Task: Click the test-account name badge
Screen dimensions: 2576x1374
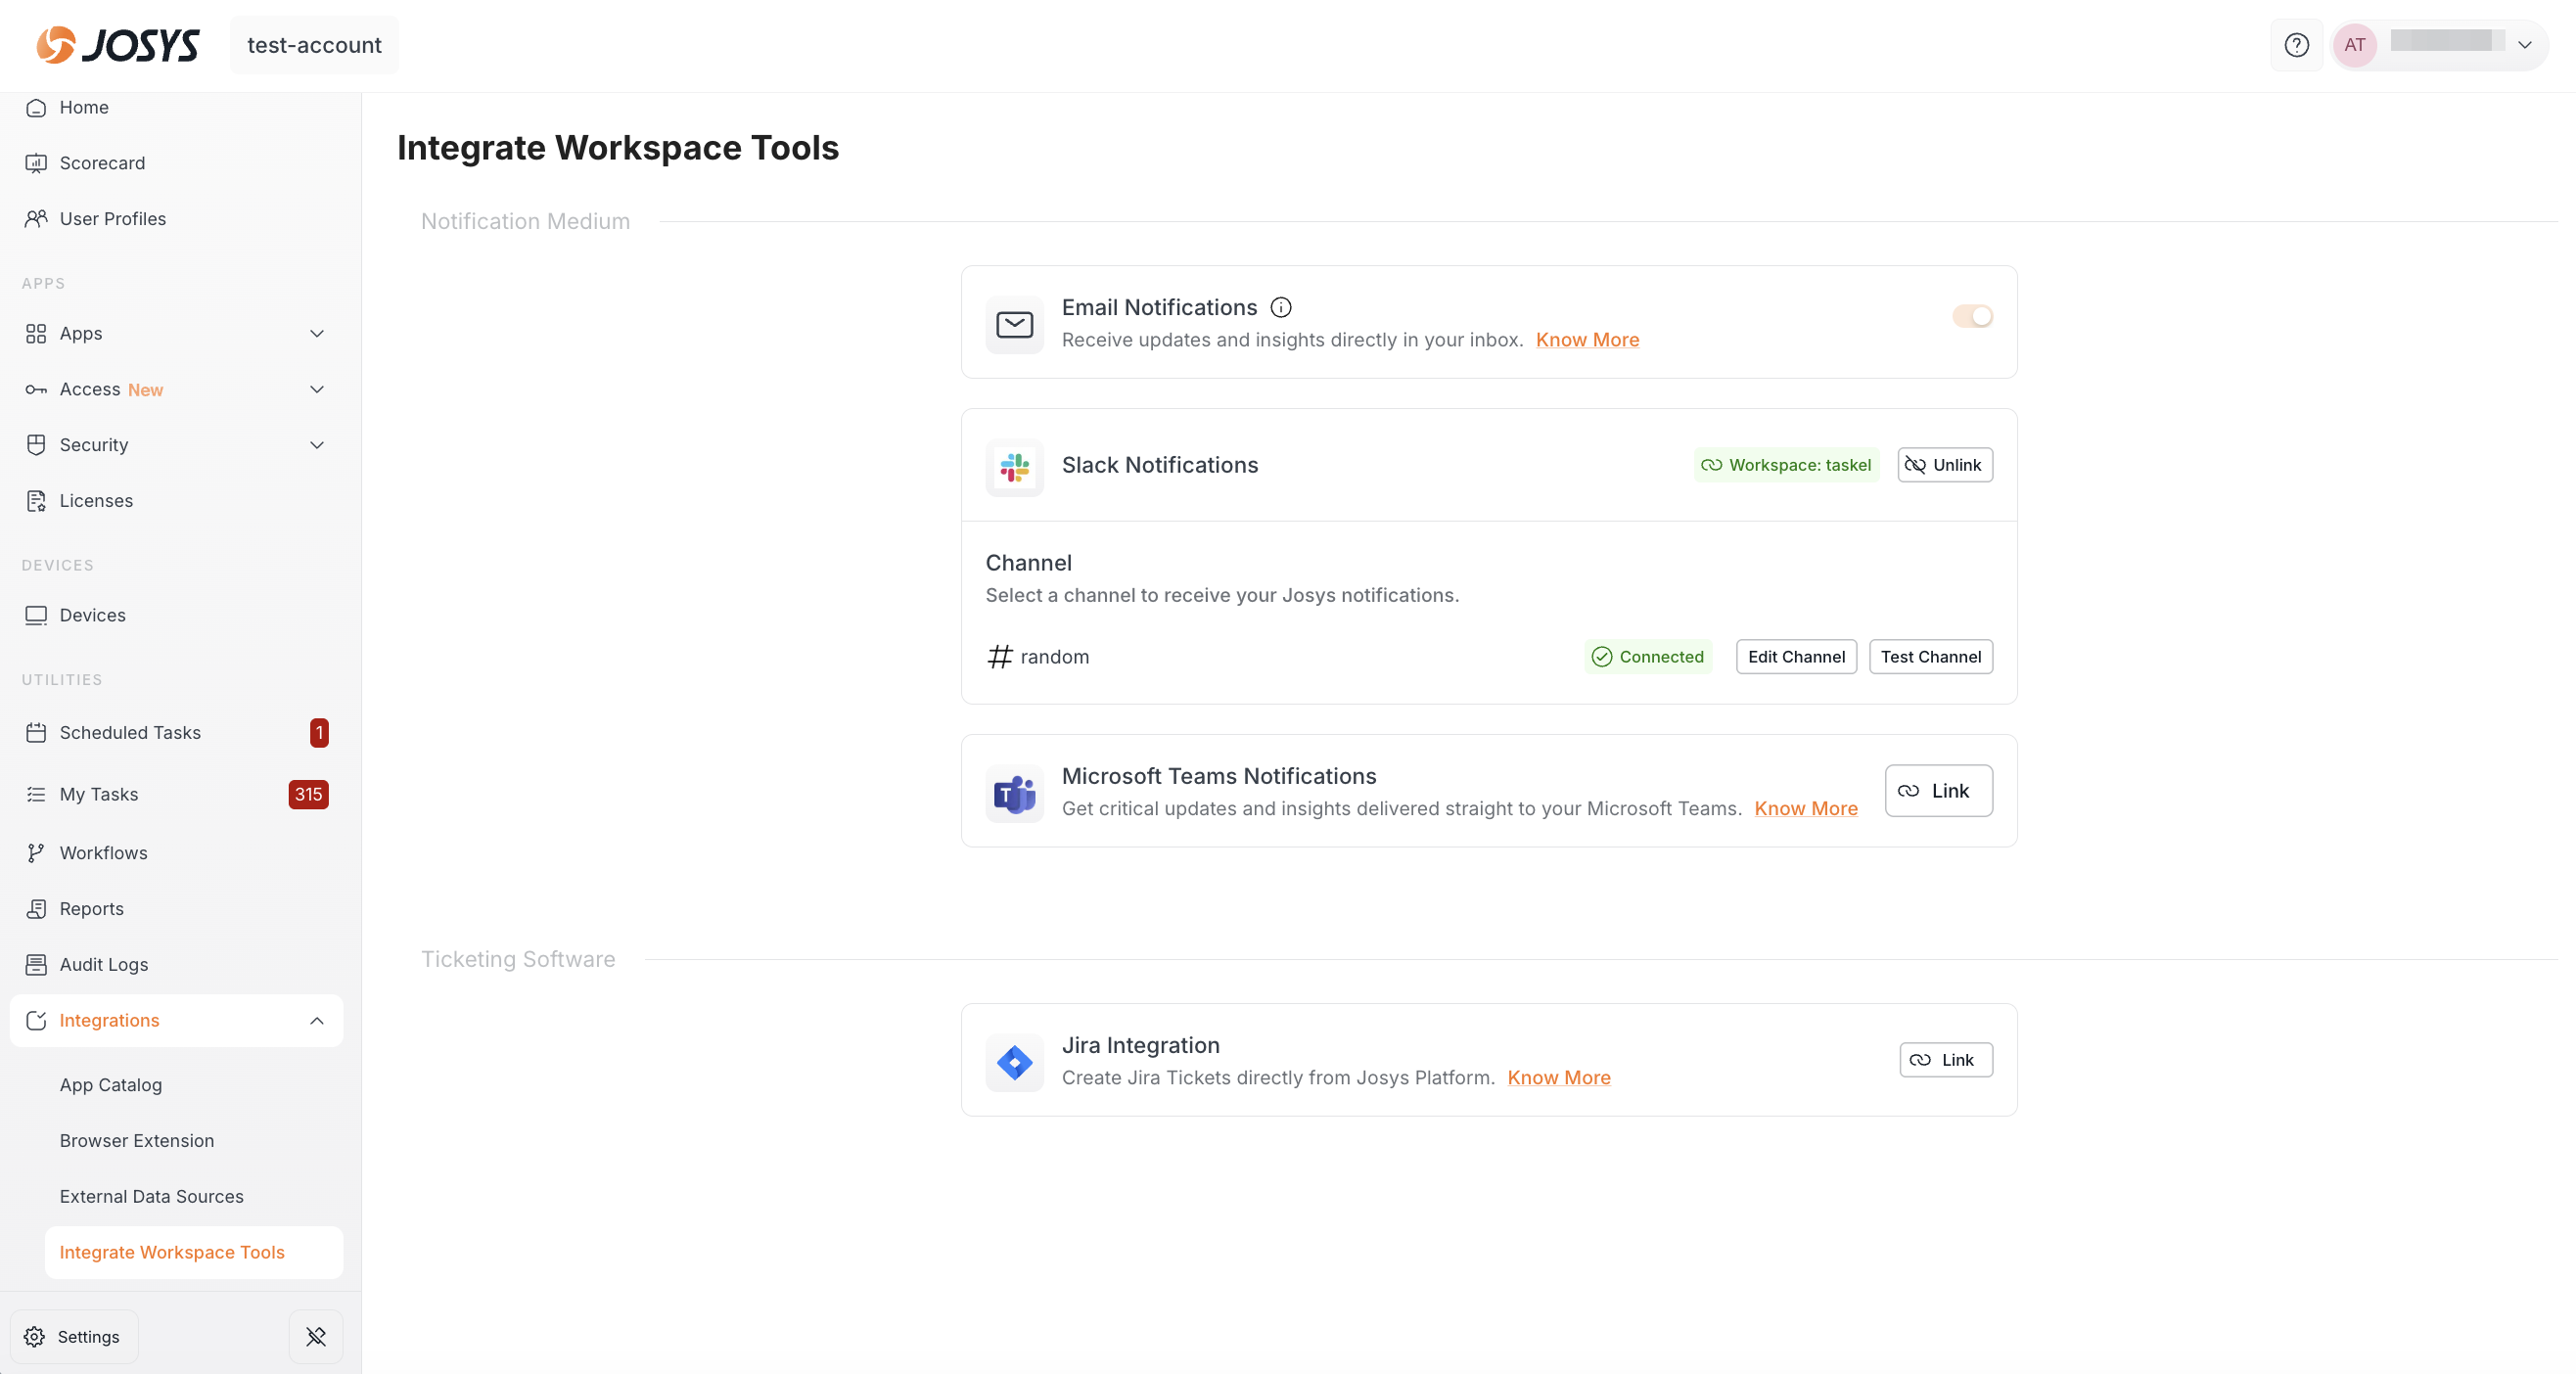Action: 314,45
